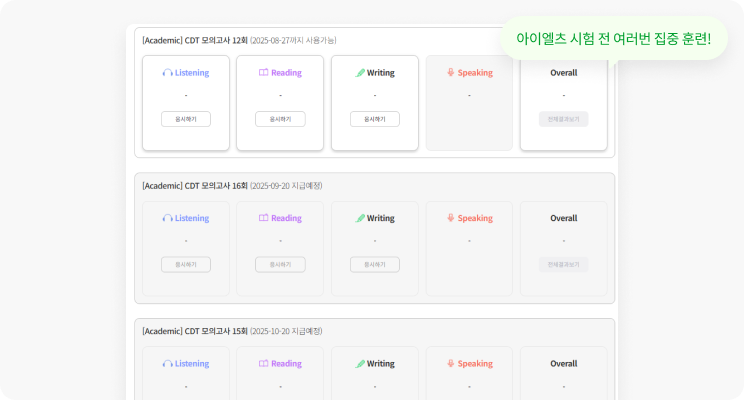Click the Listening label in 16회 section
744x400 pixels.
[x=192, y=218]
